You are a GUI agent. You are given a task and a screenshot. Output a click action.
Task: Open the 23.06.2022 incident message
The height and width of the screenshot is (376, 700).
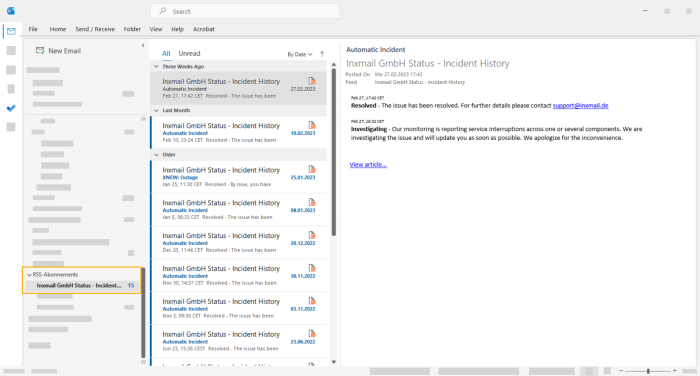(x=238, y=341)
